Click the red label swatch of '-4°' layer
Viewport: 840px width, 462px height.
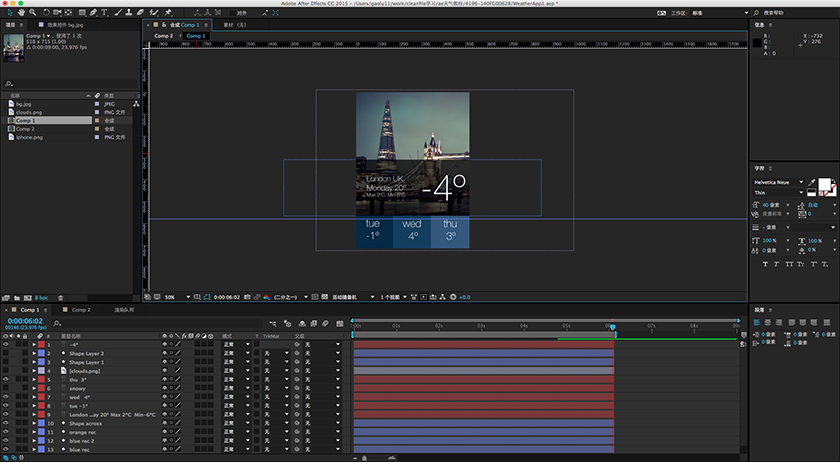[41, 345]
